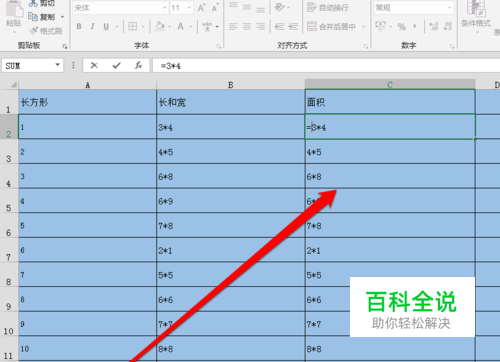Viewport: 500px width, 362px height.
Task: Align cell text to the right
Action: click(x=260, y=26)
